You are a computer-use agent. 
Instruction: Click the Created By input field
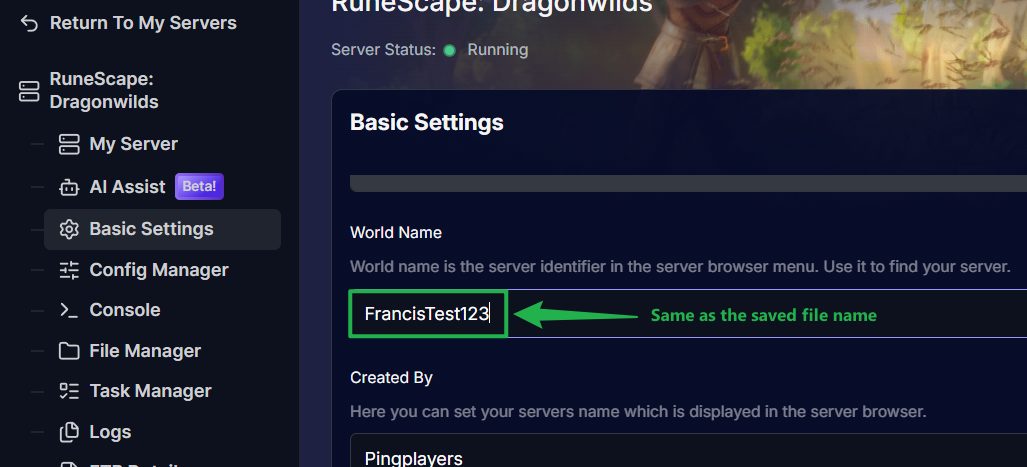688,451
